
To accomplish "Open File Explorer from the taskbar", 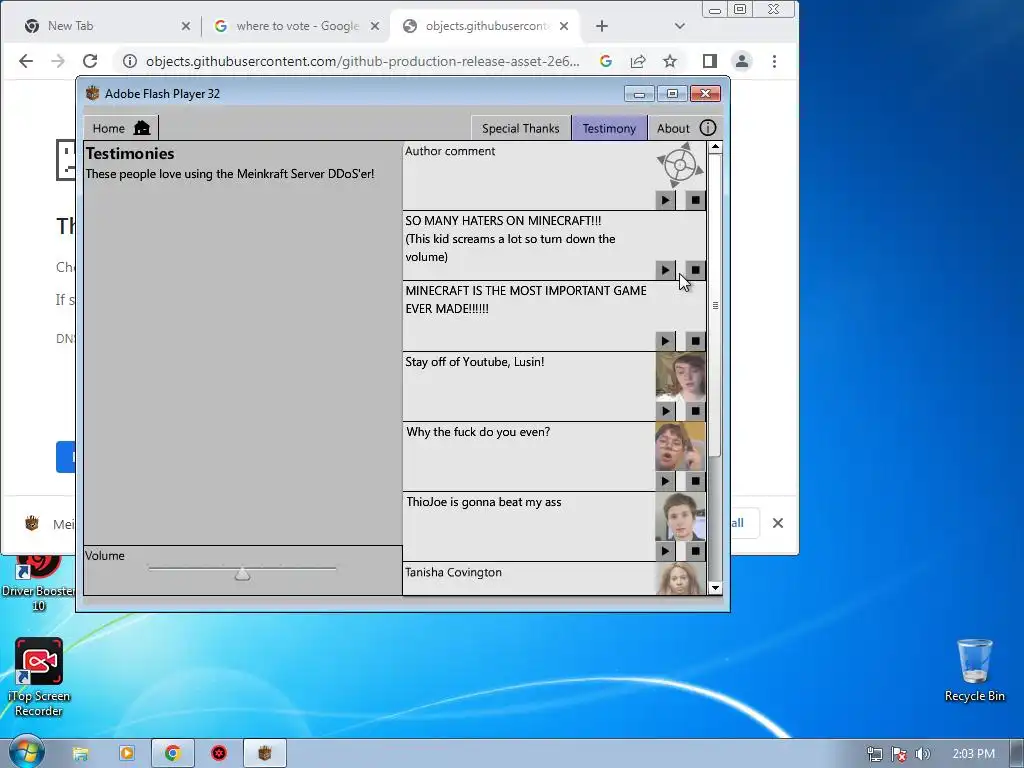I will click(x=80, y=754).
